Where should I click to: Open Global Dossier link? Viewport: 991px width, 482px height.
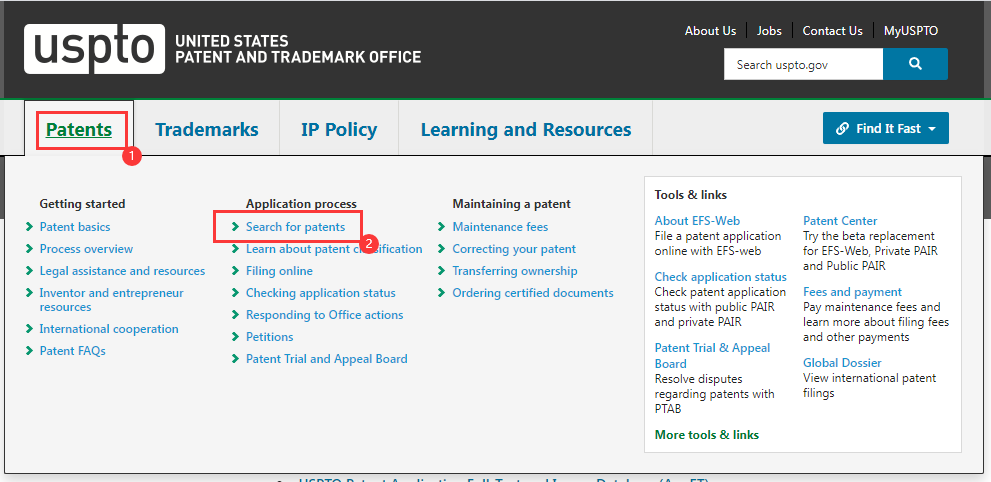pos(840,363)
